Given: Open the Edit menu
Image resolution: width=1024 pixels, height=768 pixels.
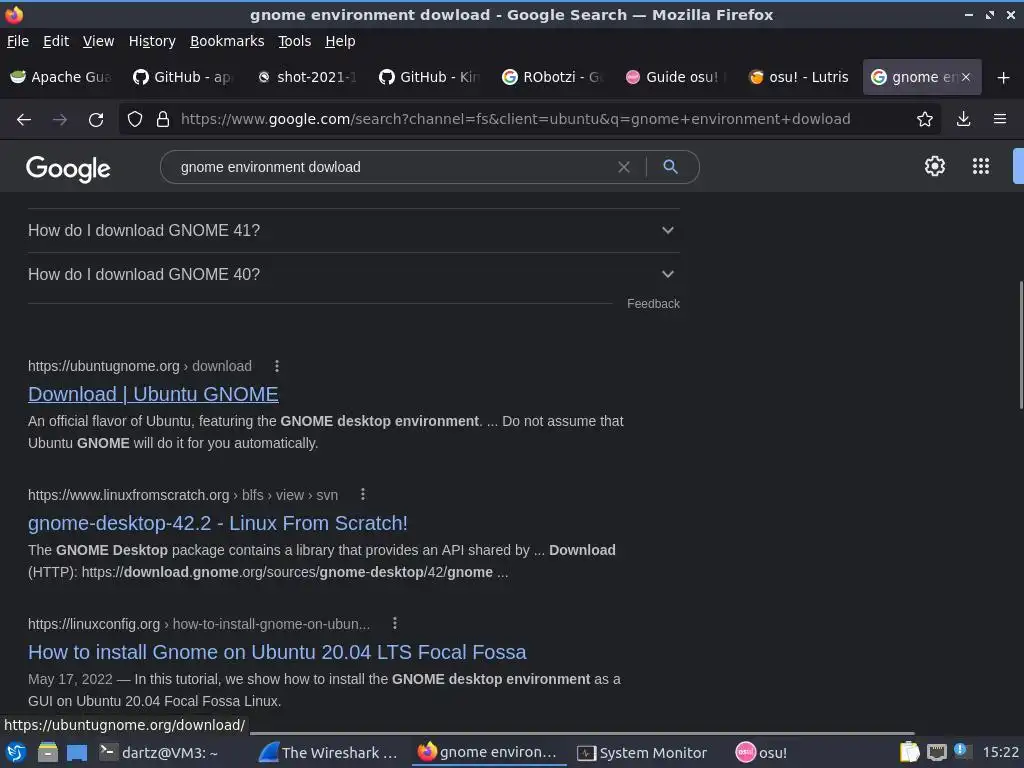Looking at the screenshot, I should click(x=56, y=41).
